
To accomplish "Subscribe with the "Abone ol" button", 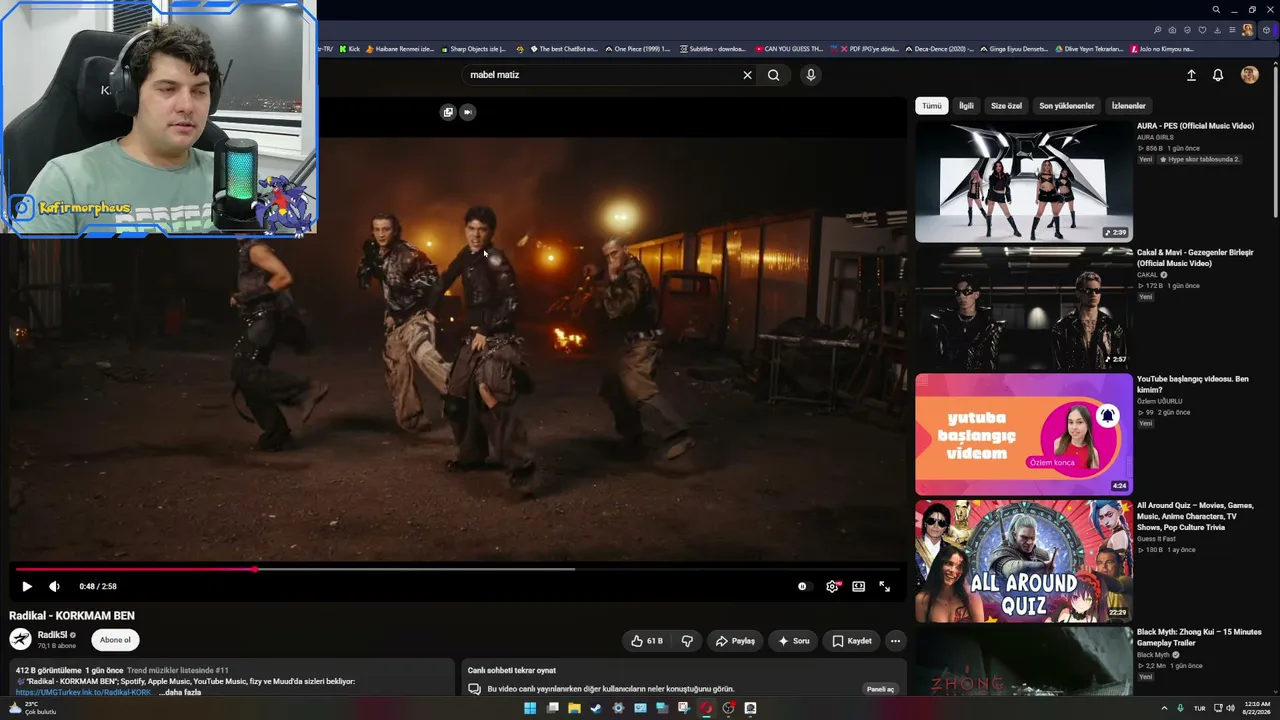I will [x=115, y=640].
